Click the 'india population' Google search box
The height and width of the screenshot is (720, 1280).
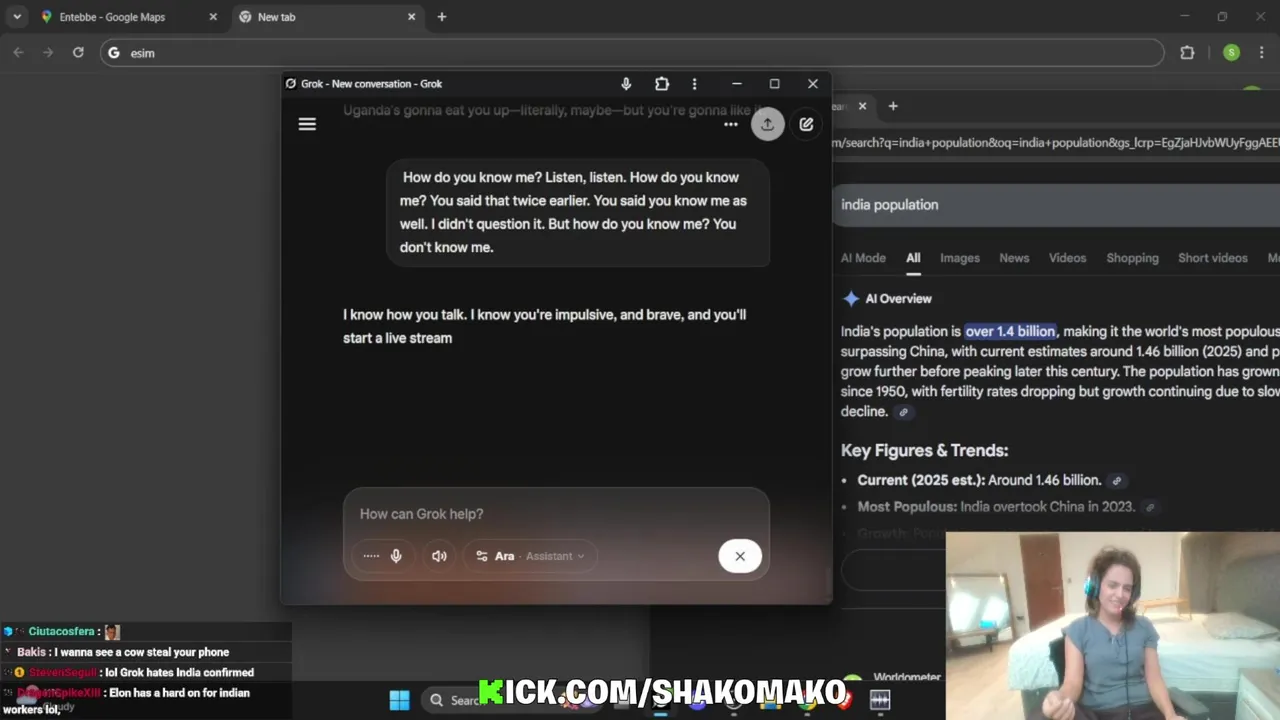pos(1055,205)
